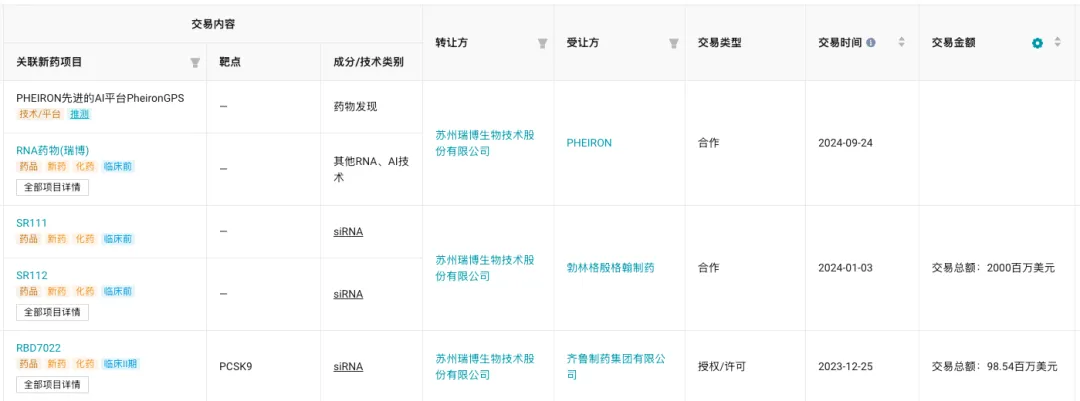
Task: Click the 转让方 column filter icon
Action: pyautogui.click(x=542, y=43)
